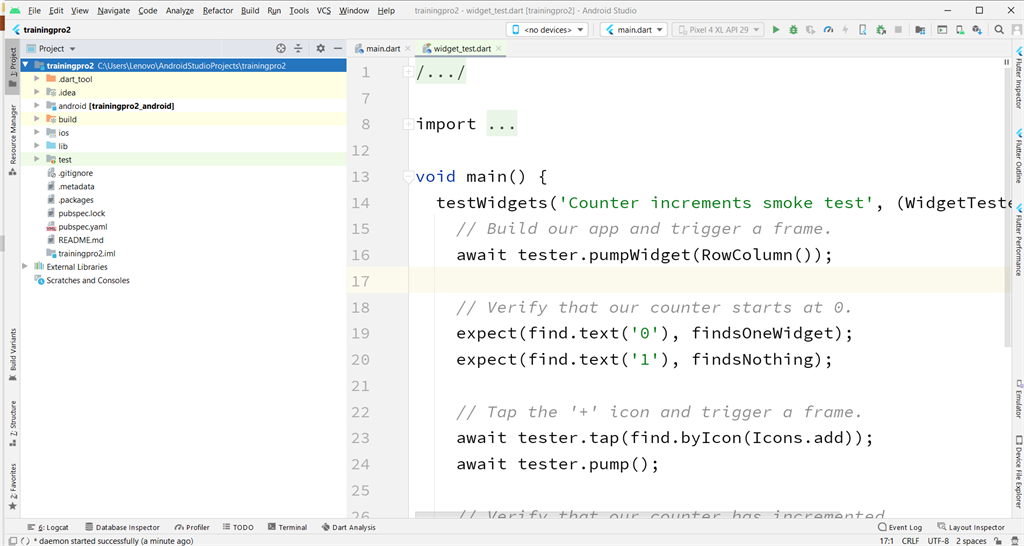Open the Layout Inspector

[970, 527]
